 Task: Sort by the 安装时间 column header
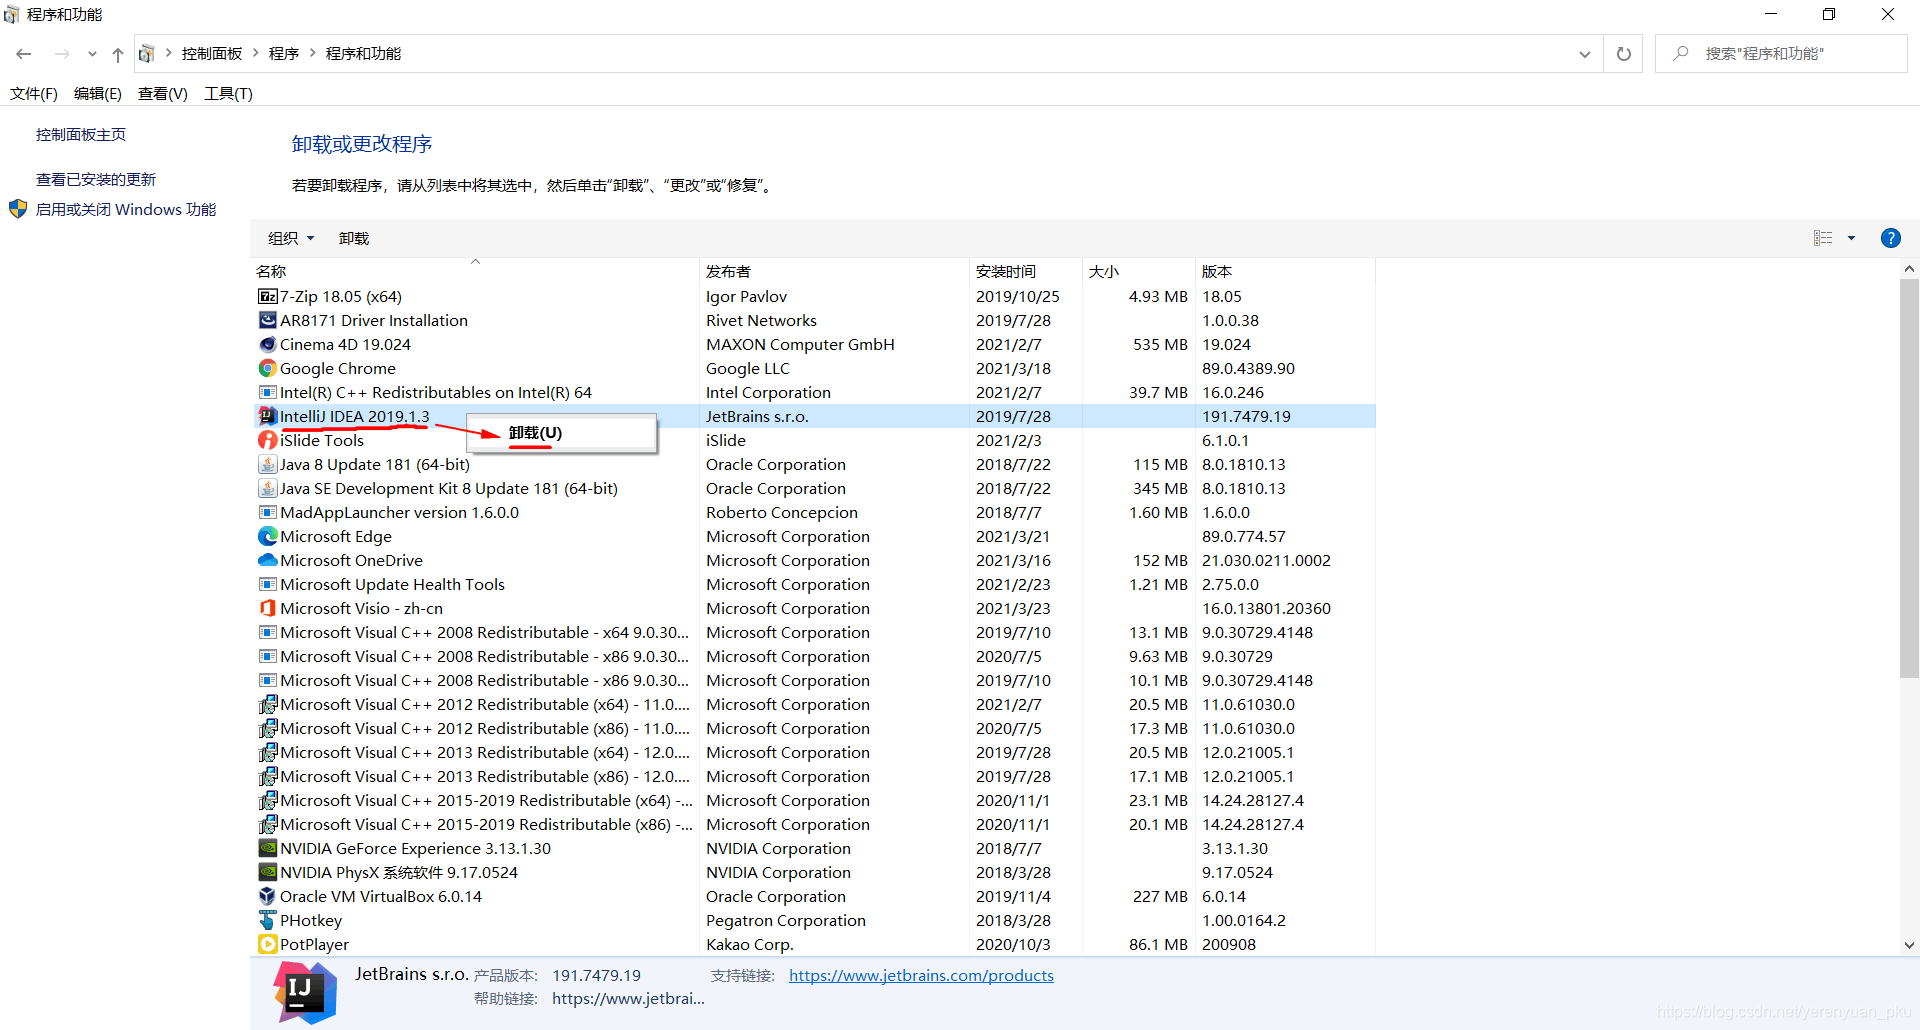(1025, 271)
